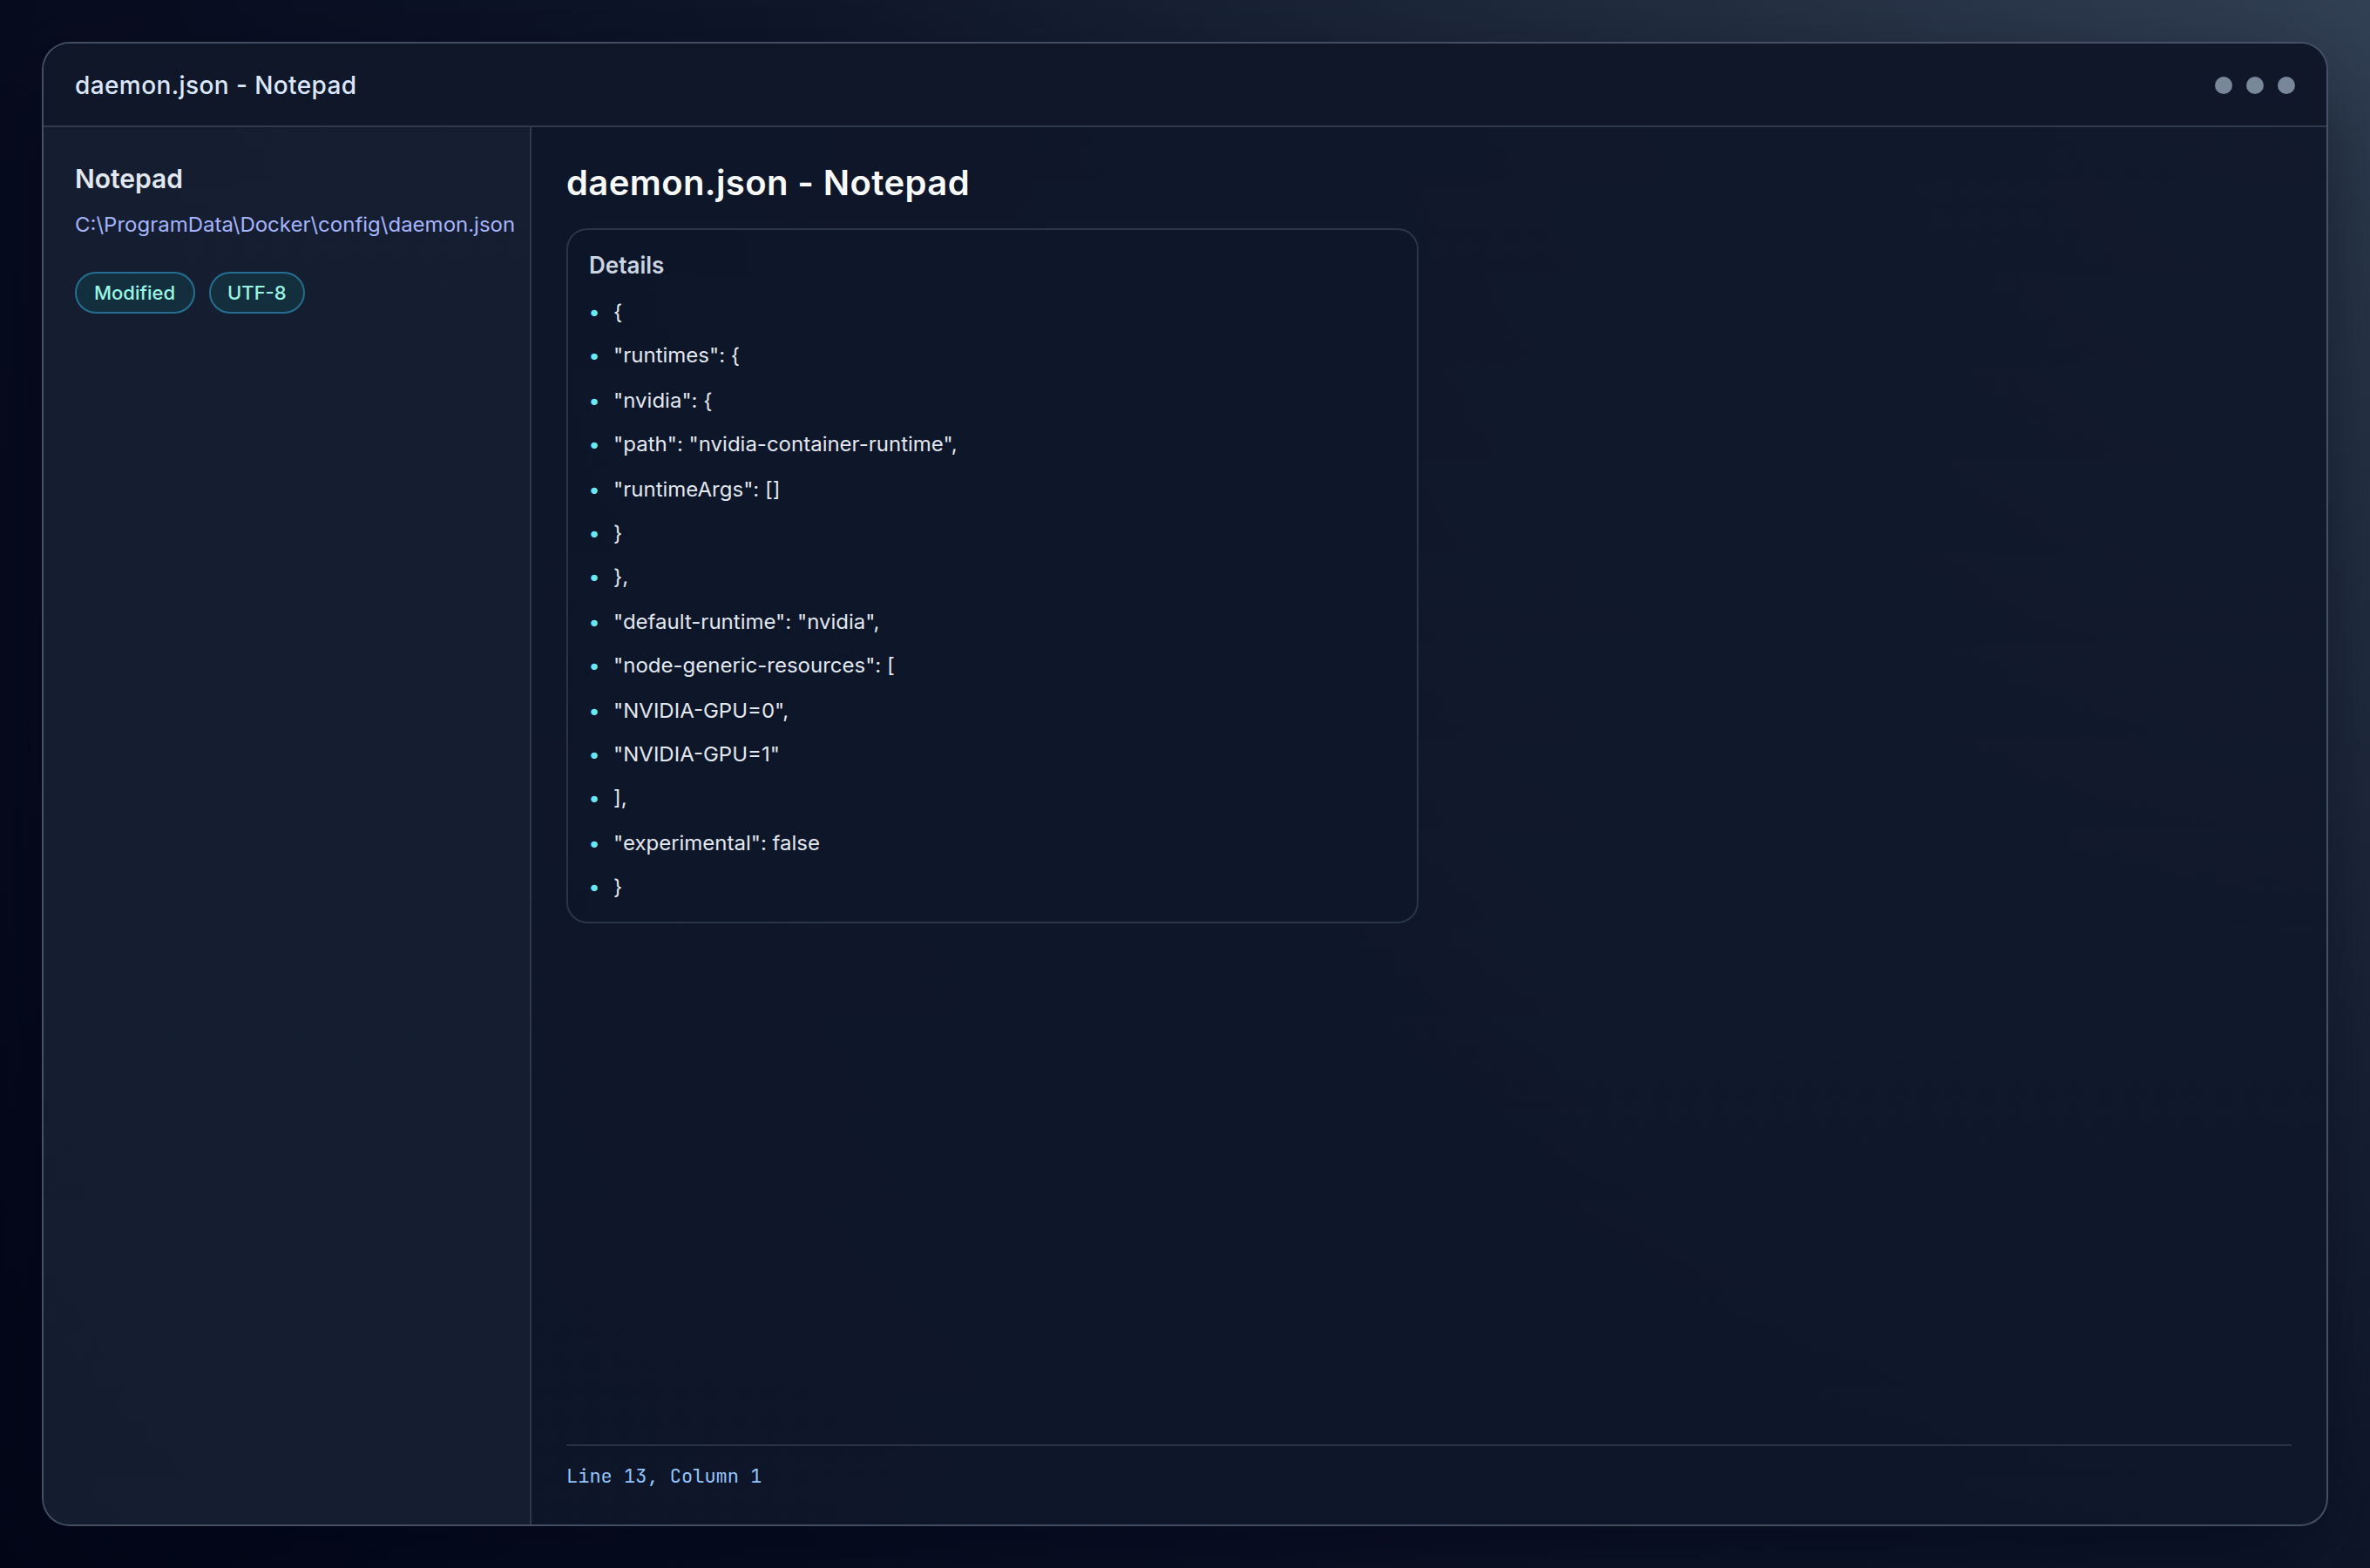Image resolution: width=2370 pixels, height=1568 pixels.
Task: Click the Line 13, Column 1 indicator
Action: click(664, 1476)
